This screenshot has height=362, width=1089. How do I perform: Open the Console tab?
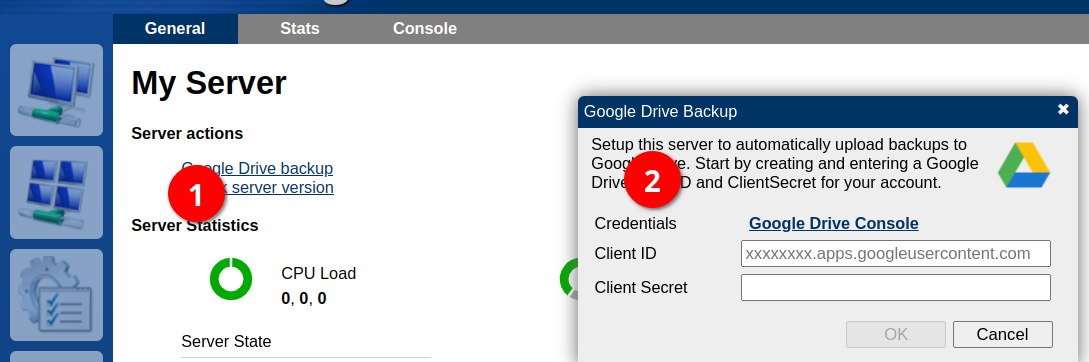click(425, 28)
